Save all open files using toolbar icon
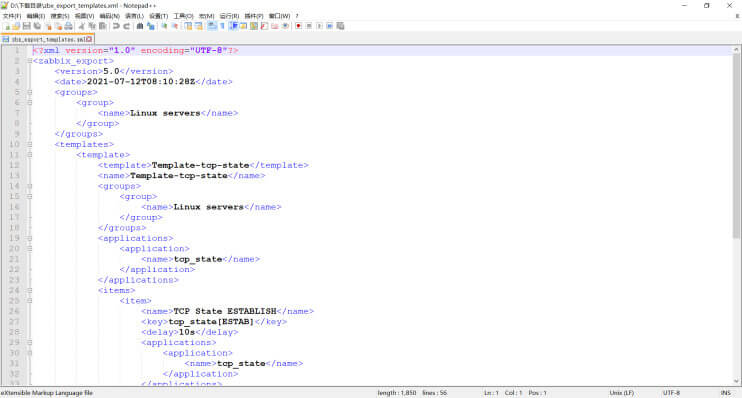The width and height of the screenshot is (742, 398). pos(37,26)
